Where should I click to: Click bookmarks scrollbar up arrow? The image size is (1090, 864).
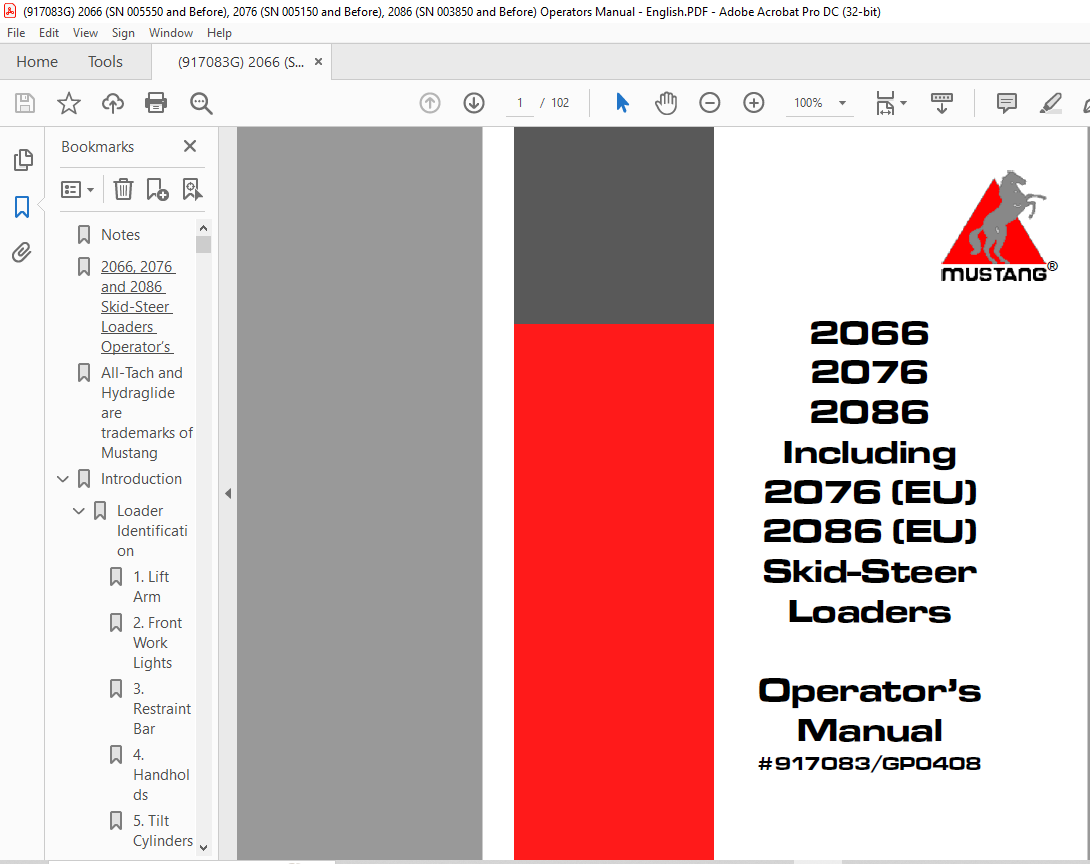tap(203, 228)
